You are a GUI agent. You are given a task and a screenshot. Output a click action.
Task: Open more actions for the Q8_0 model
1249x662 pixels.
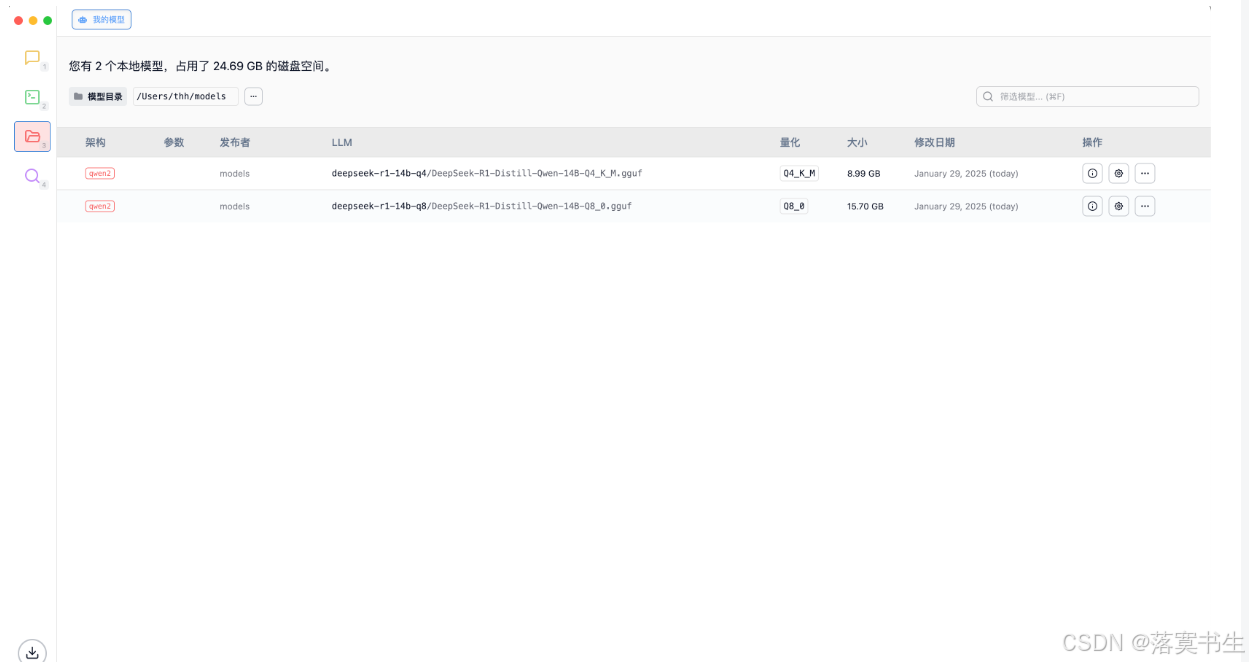[x=1145, y=206]
